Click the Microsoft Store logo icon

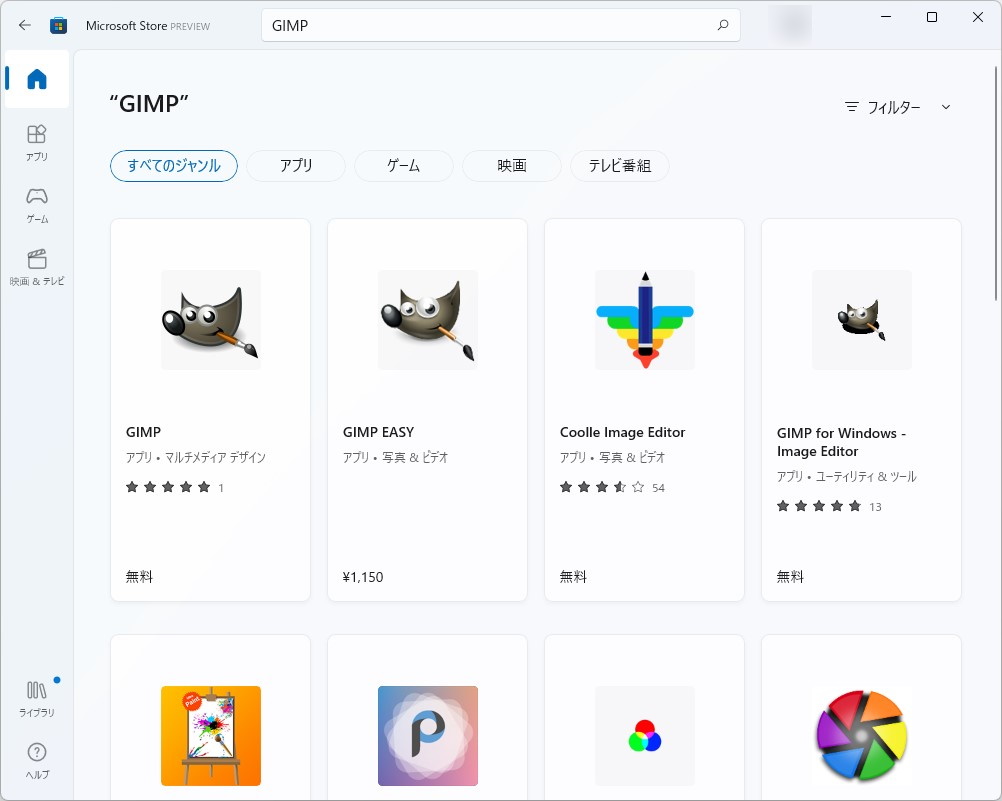point(58,25)
